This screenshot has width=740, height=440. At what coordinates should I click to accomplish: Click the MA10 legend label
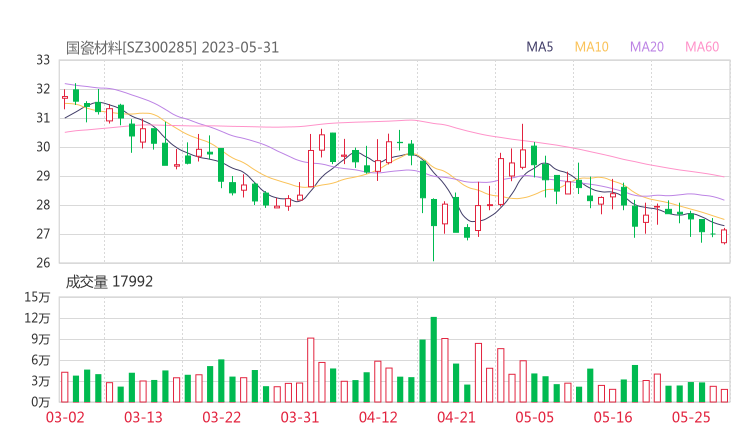[x=591, y=47]
